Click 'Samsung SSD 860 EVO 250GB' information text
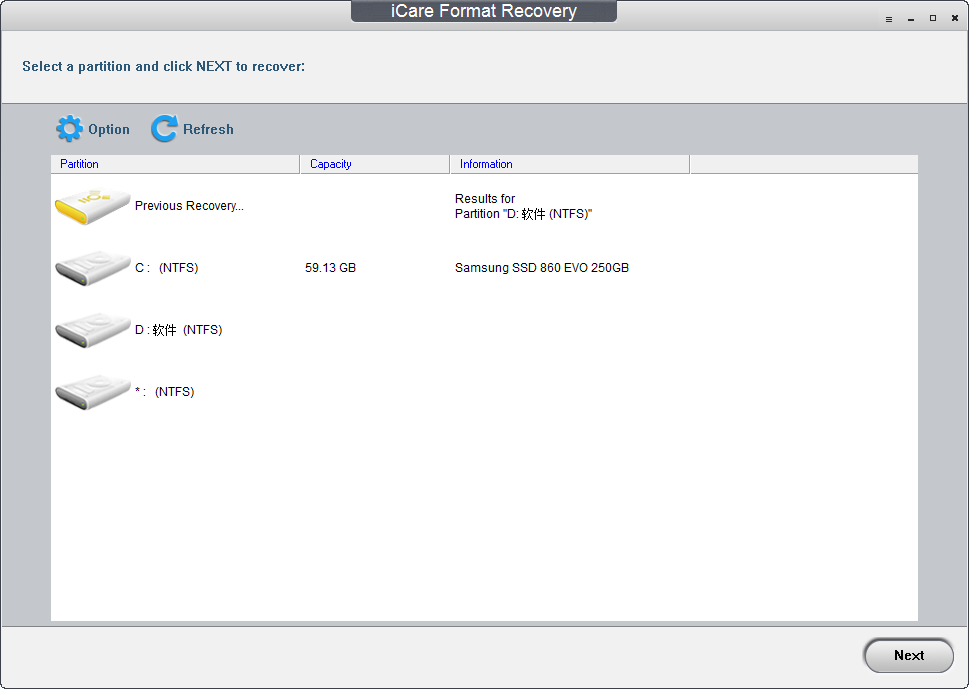 542,268
